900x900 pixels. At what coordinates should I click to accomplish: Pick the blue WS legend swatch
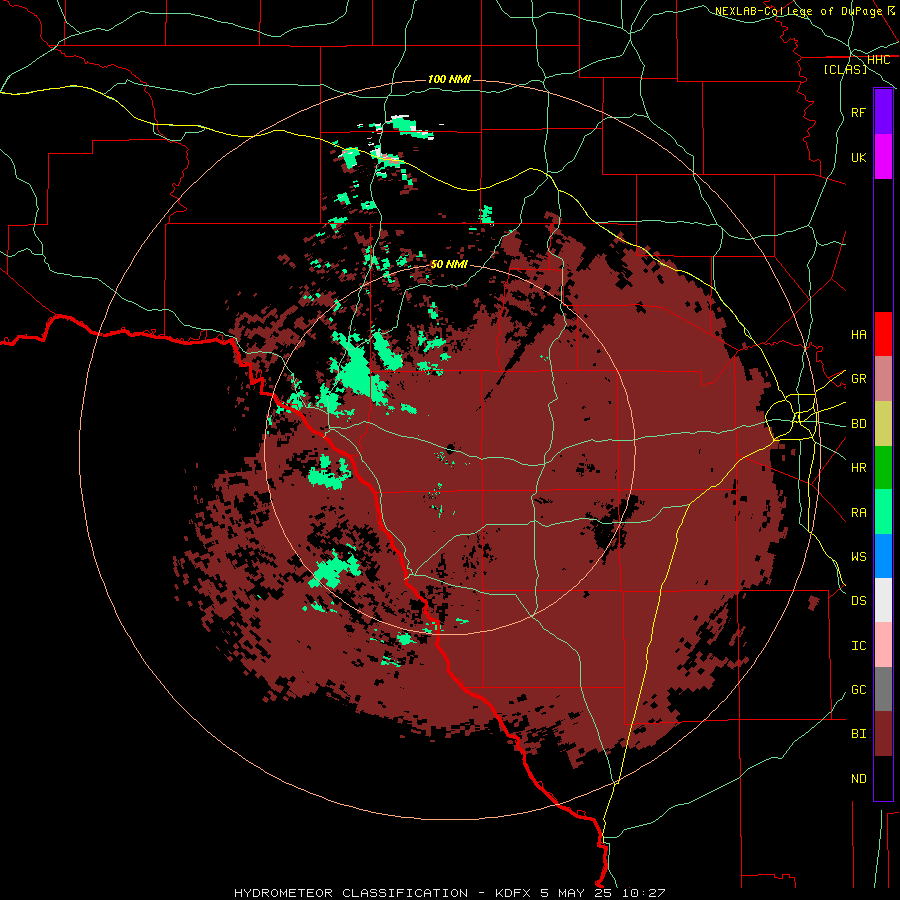883,556
